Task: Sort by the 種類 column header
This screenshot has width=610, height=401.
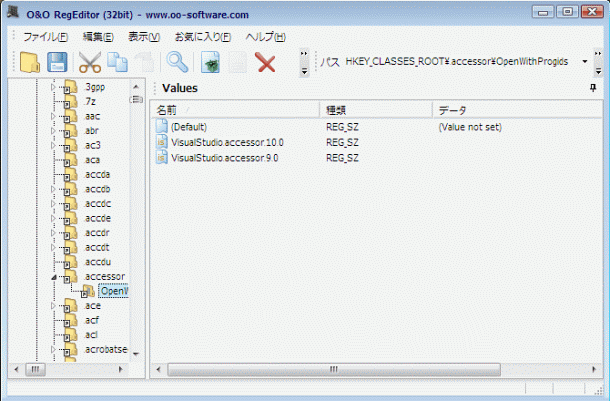Action: pos(376,110)
